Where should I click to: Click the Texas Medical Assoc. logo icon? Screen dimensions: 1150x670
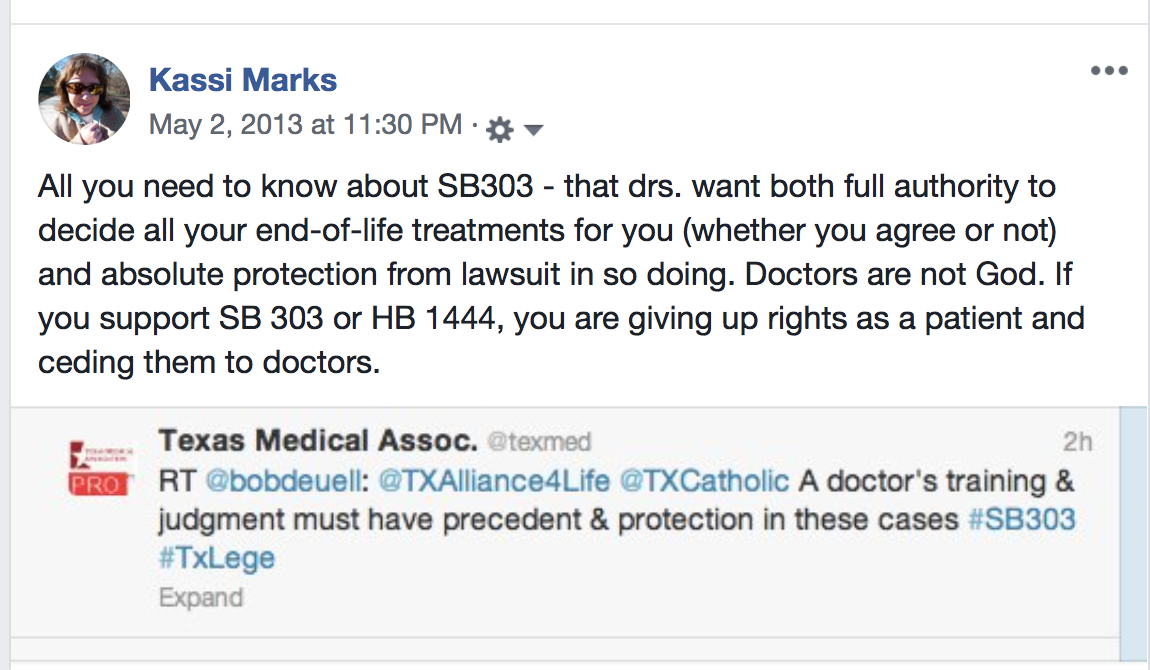pos(99,467)
